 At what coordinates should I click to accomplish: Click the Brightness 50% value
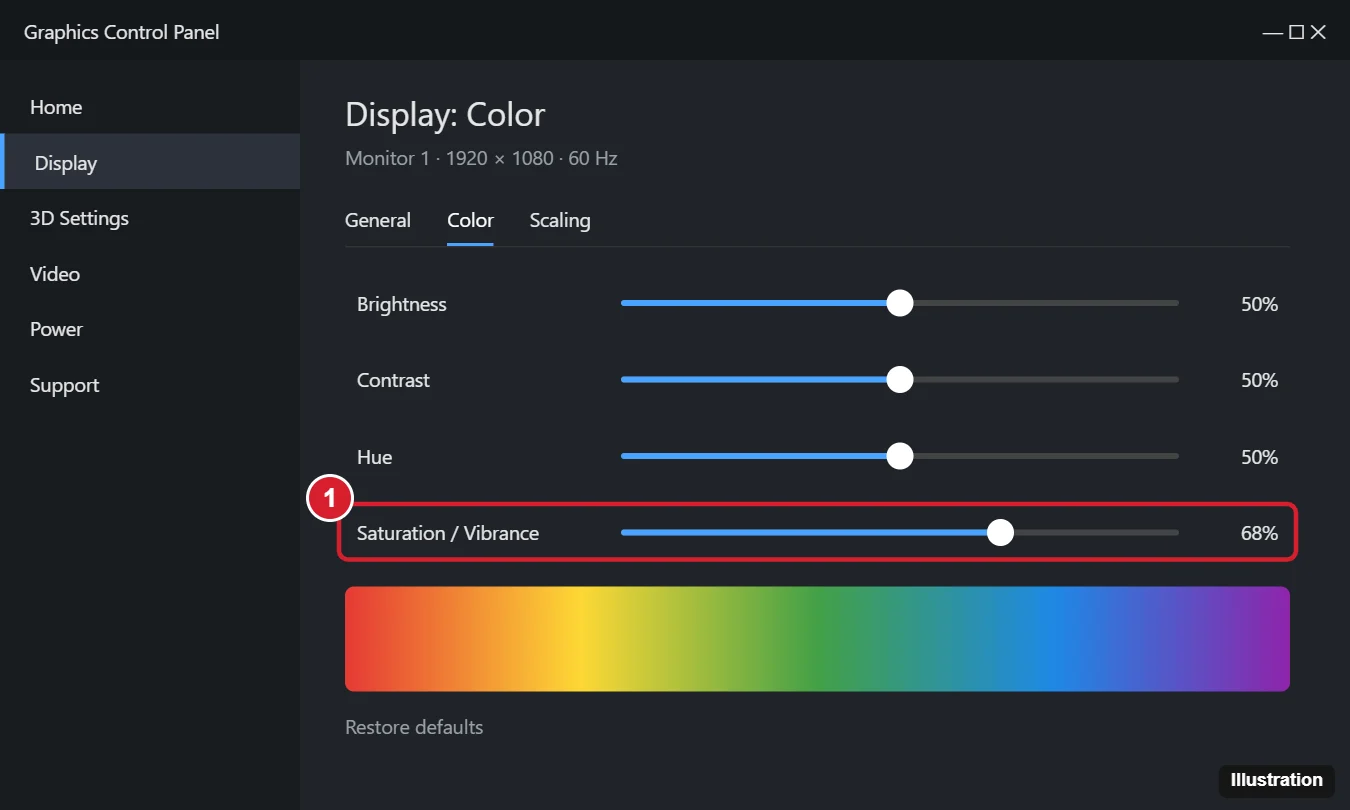[x=1259, y=304]
